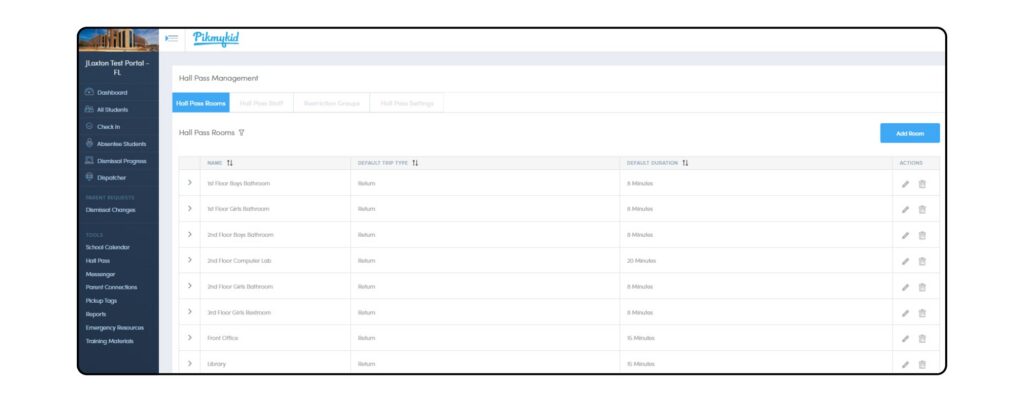Switch to the Hall Pass Staff tab
Viewport: 1024px width, 404px height.
click(x=261, y=103)
